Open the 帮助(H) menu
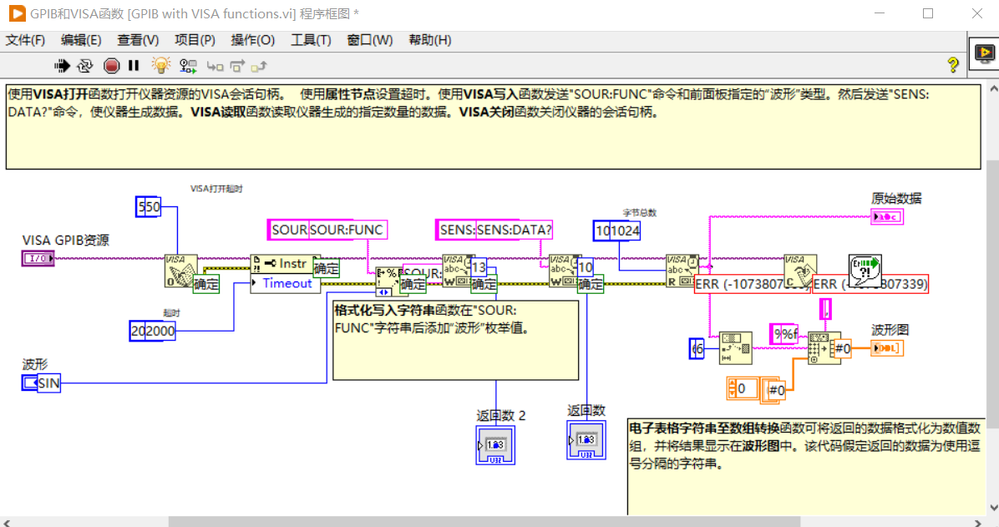The width and height of the screenshot is (999, 527). (x=430, y=40)
